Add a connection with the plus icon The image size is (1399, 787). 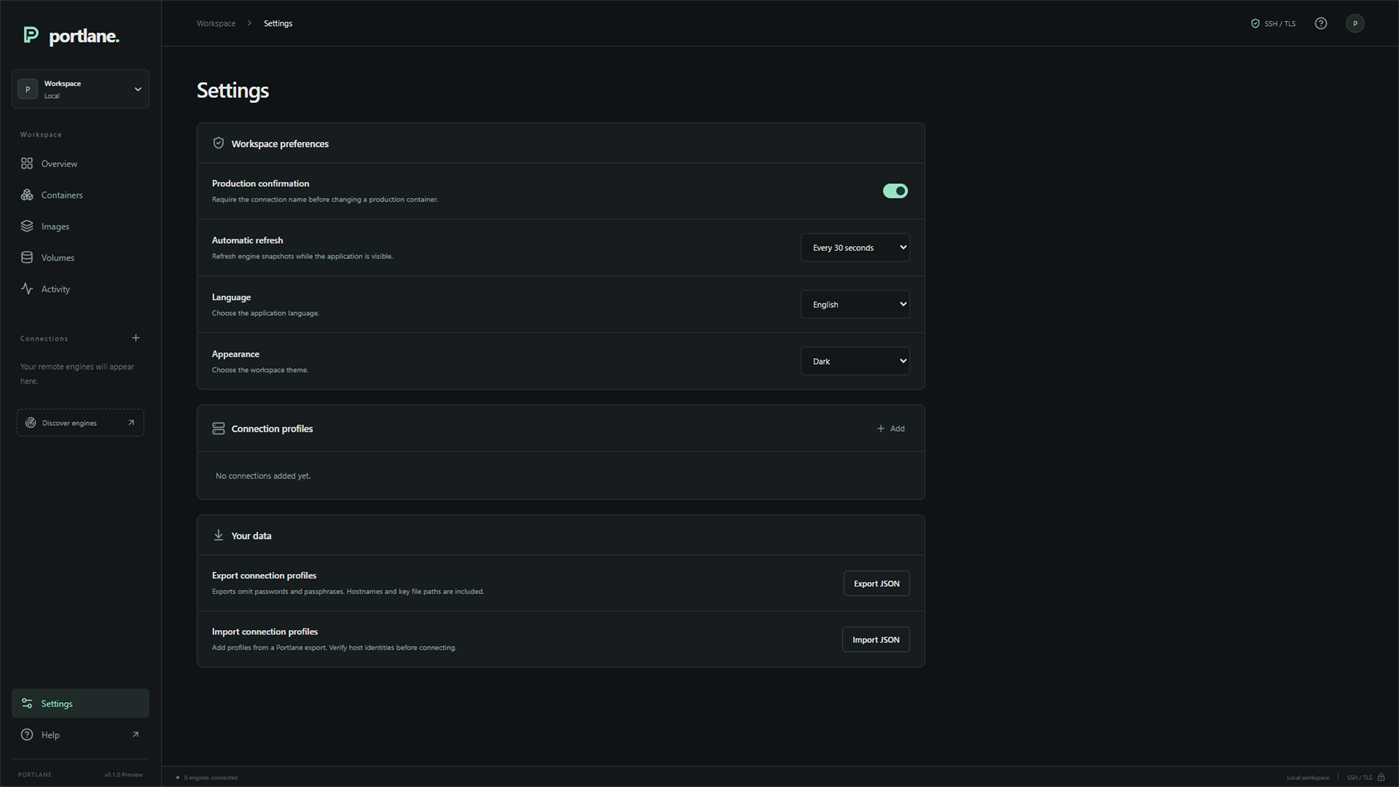pyautogui.click(x=136, y=338)
